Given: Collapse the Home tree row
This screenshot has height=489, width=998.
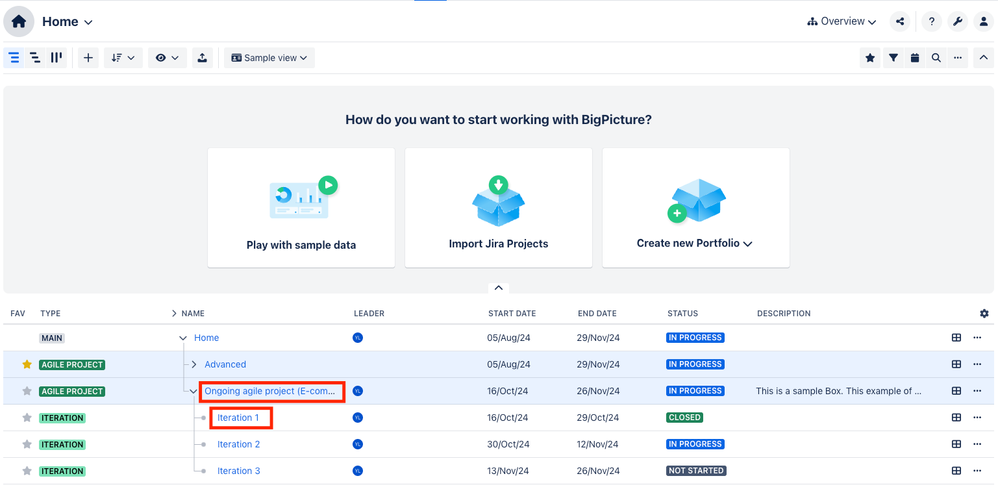Looking at the screenshot, I should tap(183, 338).
